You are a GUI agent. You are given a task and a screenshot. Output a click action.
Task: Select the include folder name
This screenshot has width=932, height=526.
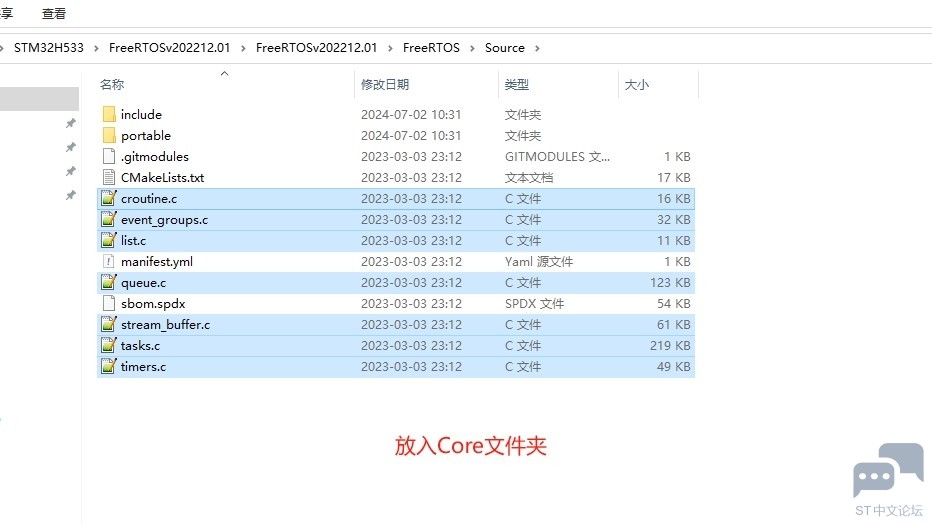click(x=141, y=114)
